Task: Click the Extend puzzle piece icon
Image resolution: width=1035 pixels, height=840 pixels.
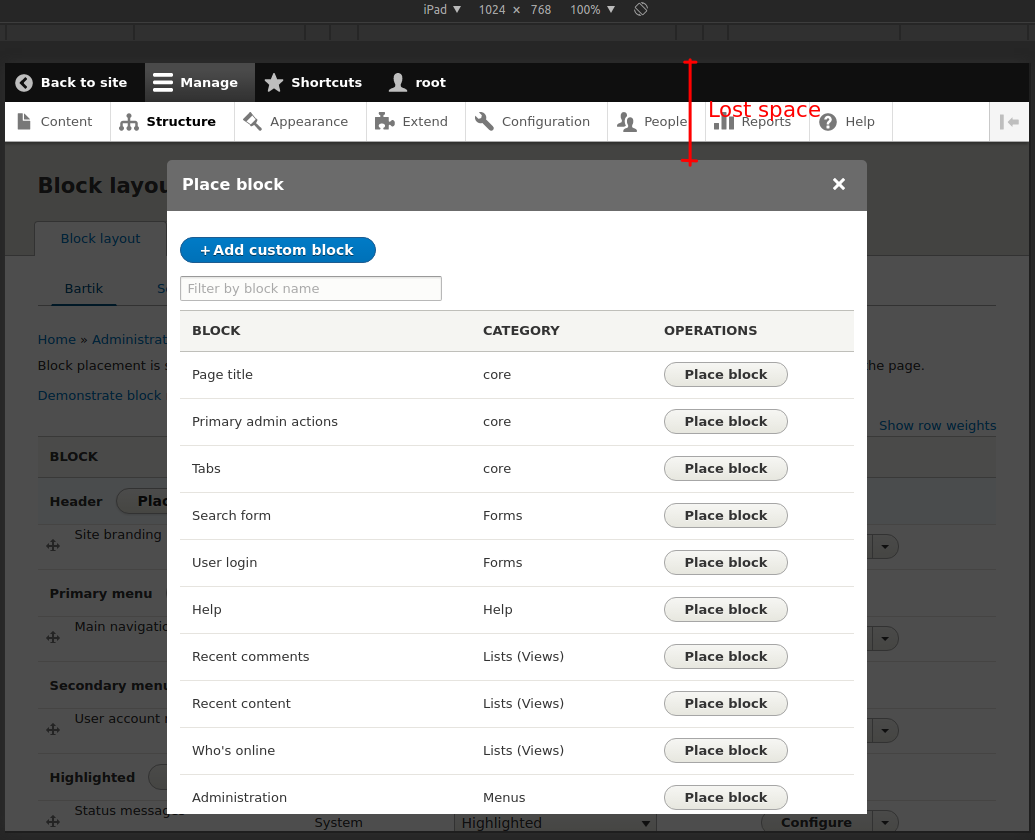Action: (x=384, y=121)
